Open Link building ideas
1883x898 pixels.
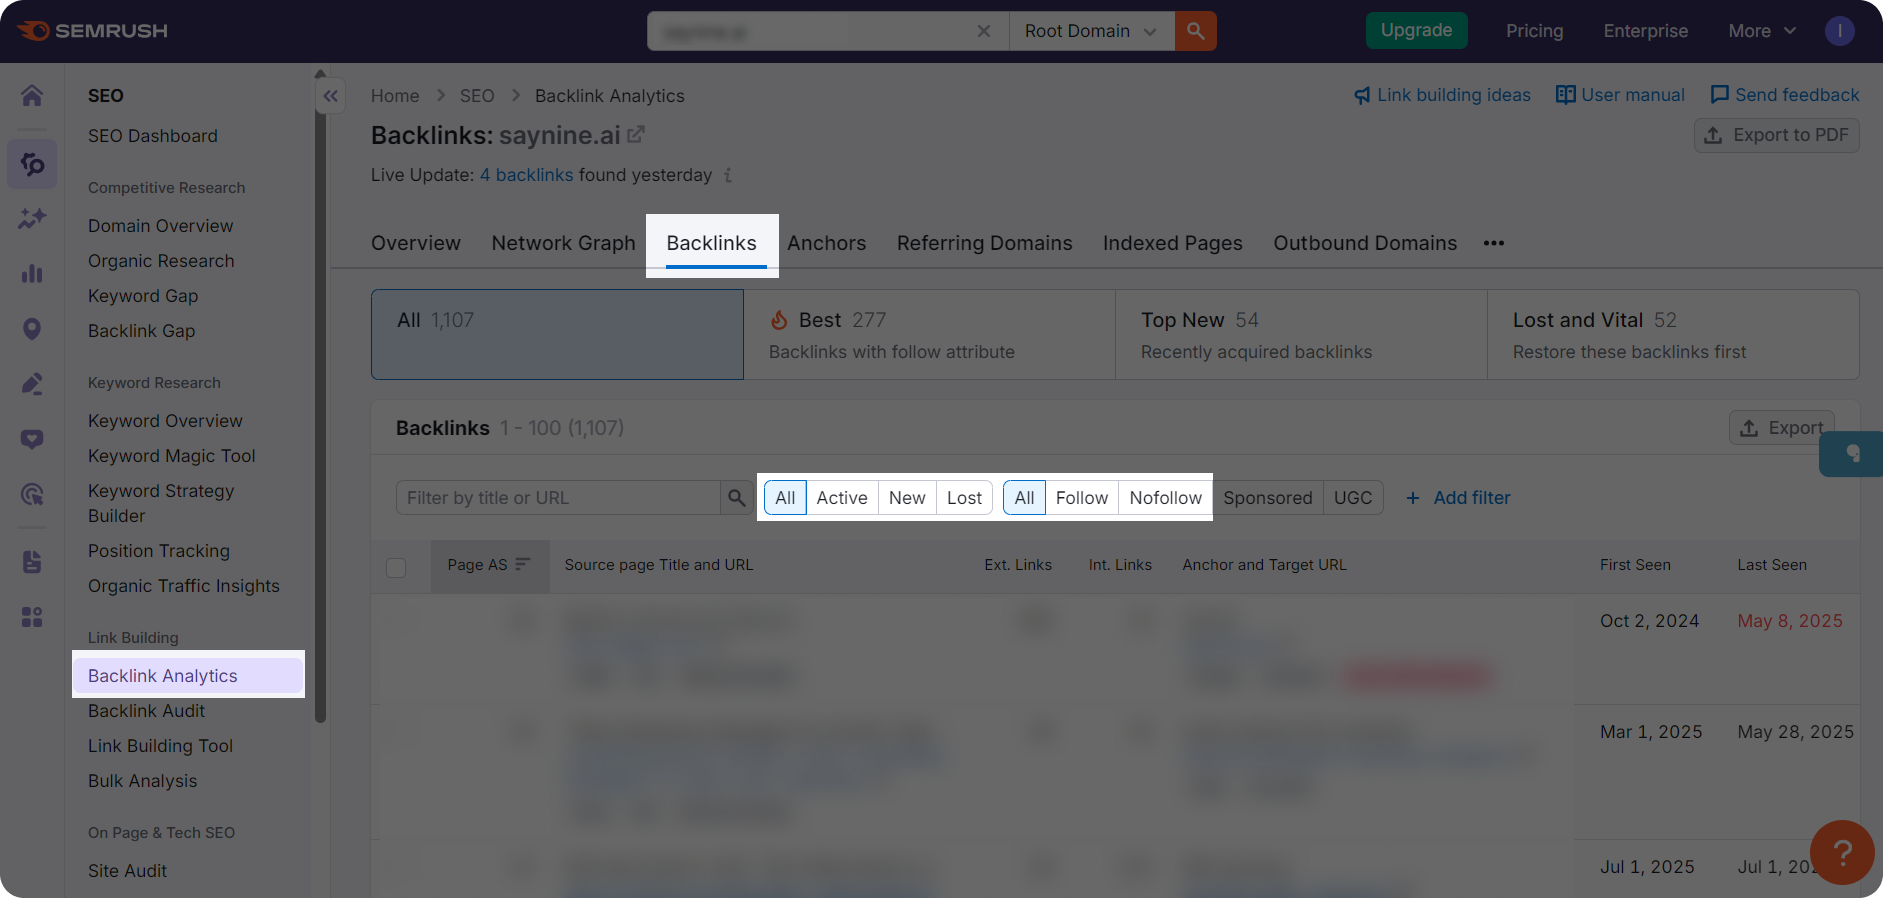click(x=1442, y=95)
